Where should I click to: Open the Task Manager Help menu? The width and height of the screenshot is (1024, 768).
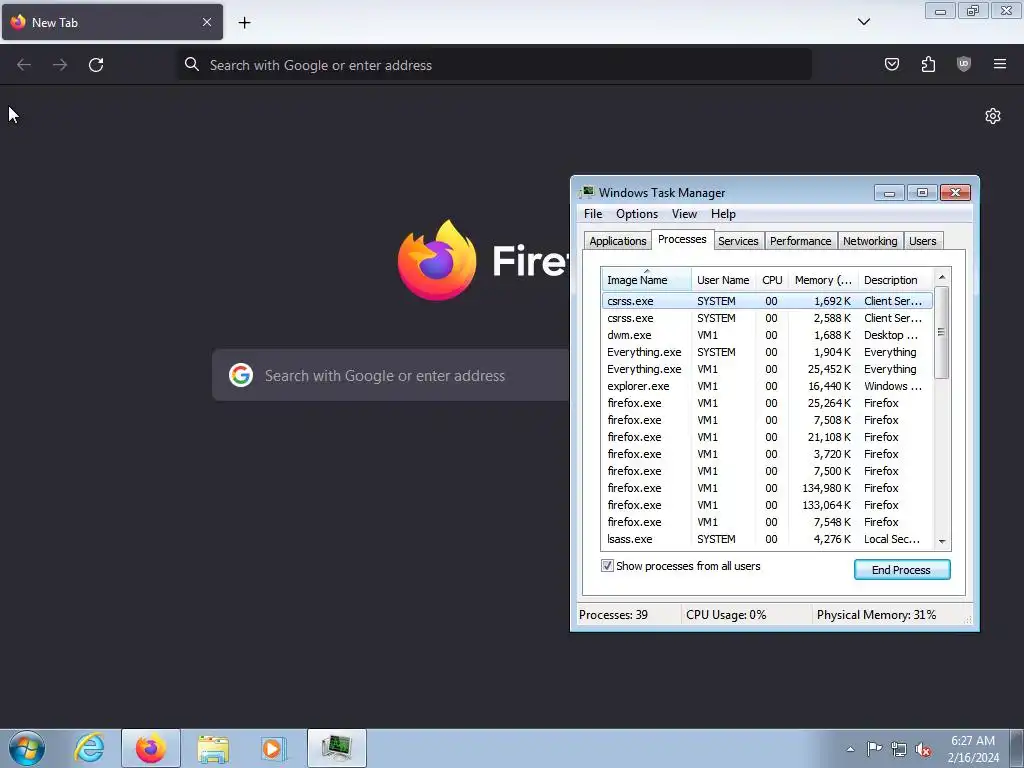(x=723, y=214)
